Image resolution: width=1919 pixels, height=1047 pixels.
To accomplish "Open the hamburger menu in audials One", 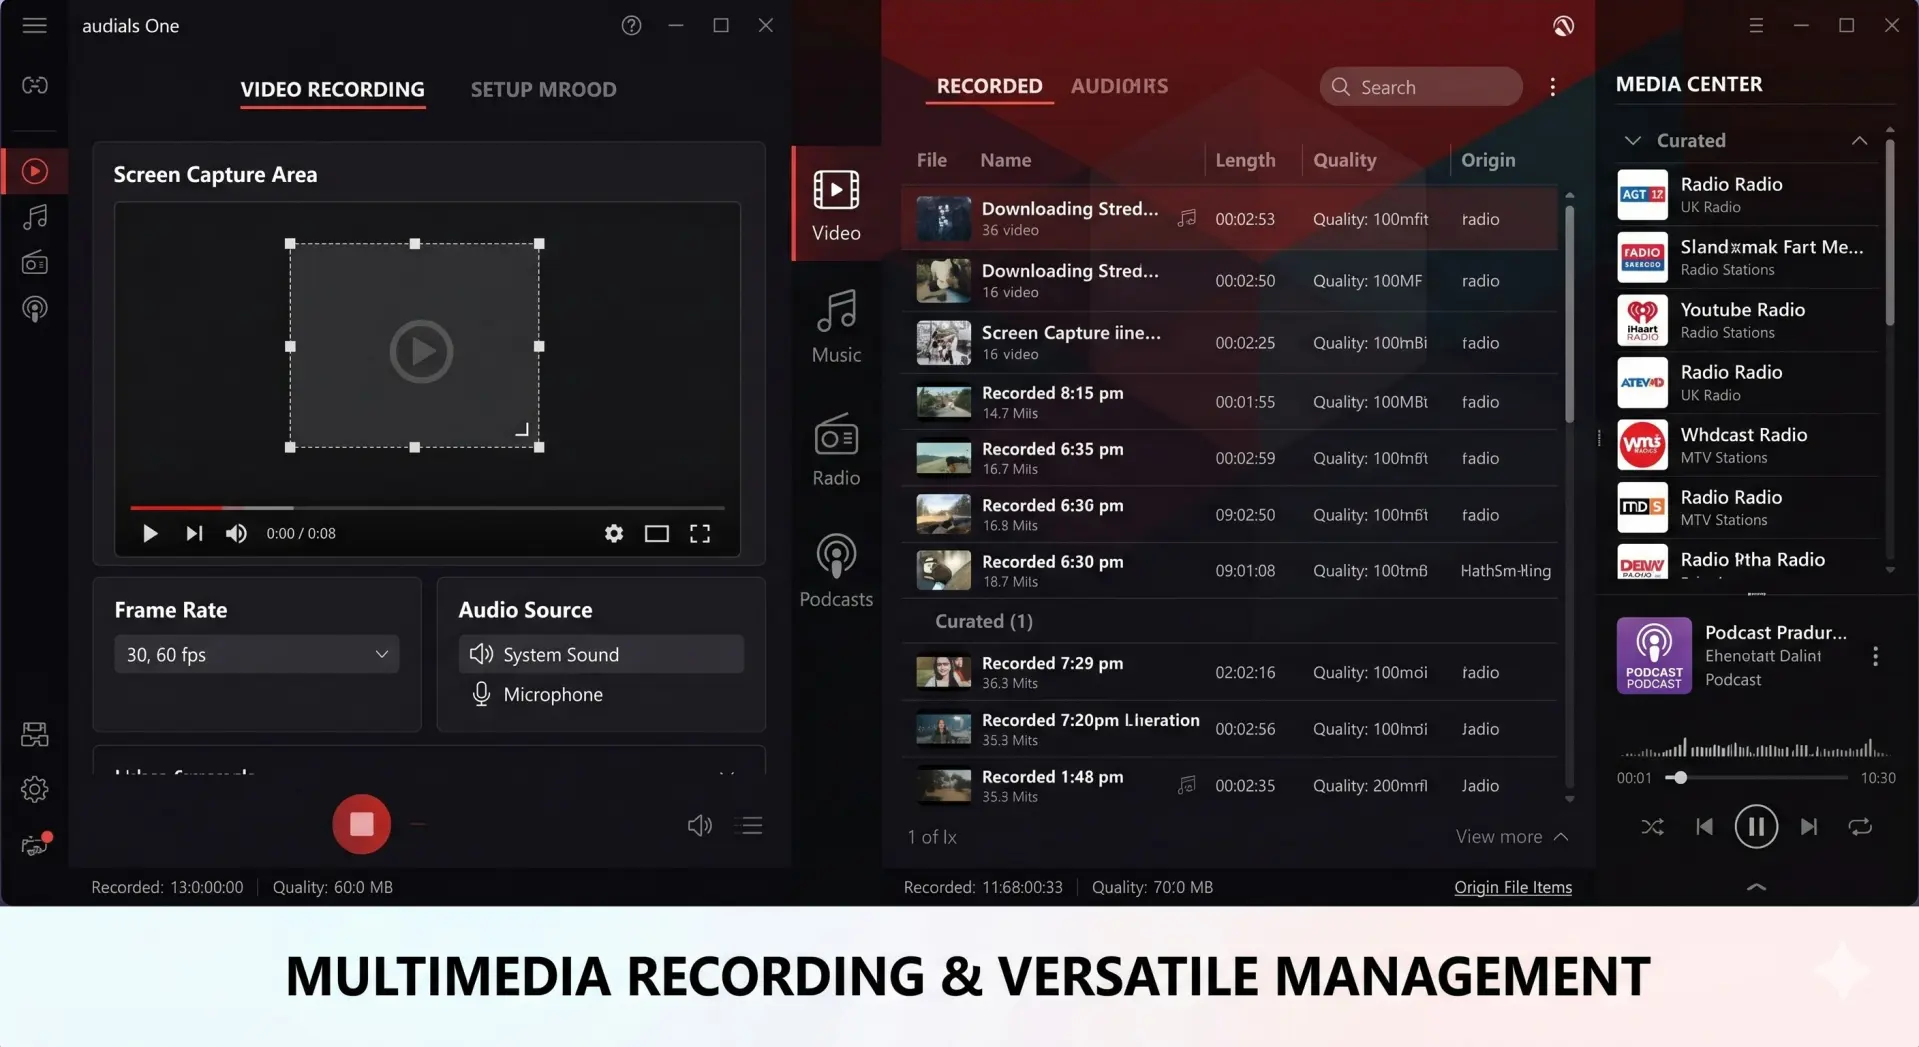I will (35, 25).
